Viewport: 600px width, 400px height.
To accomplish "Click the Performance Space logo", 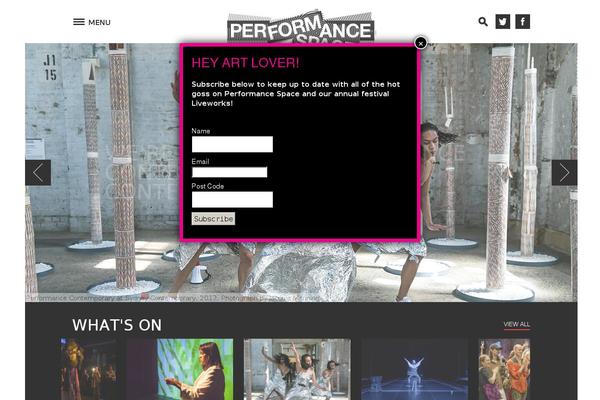I will (x=300, y=26).
